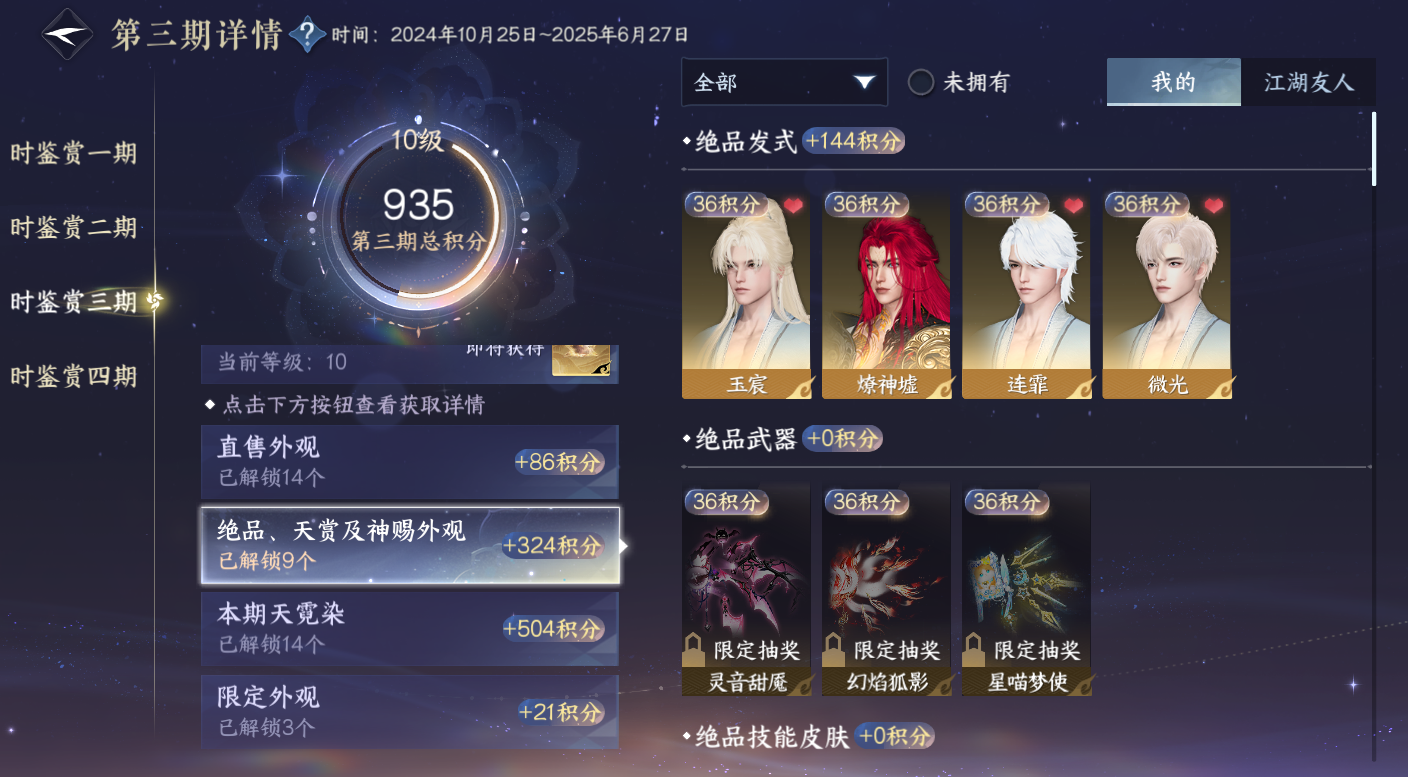
Task: Toggle the heart on 微光 hairstyle card
Action: [1213, 206]
